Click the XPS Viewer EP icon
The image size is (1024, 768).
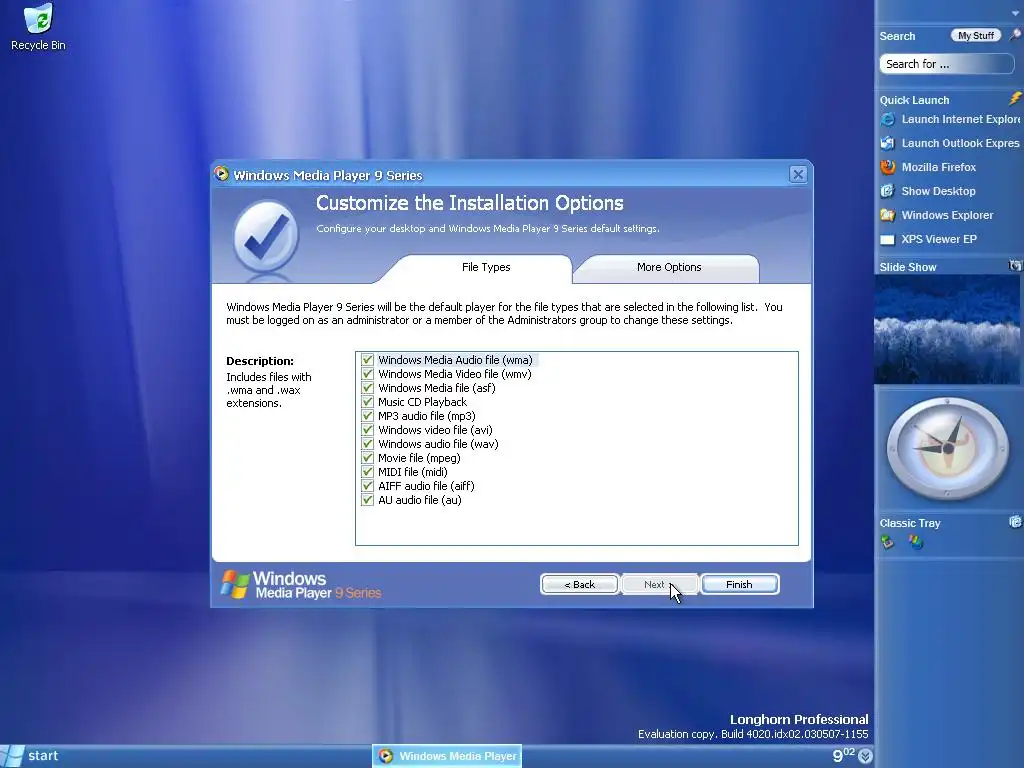click(x=888, y=239)
